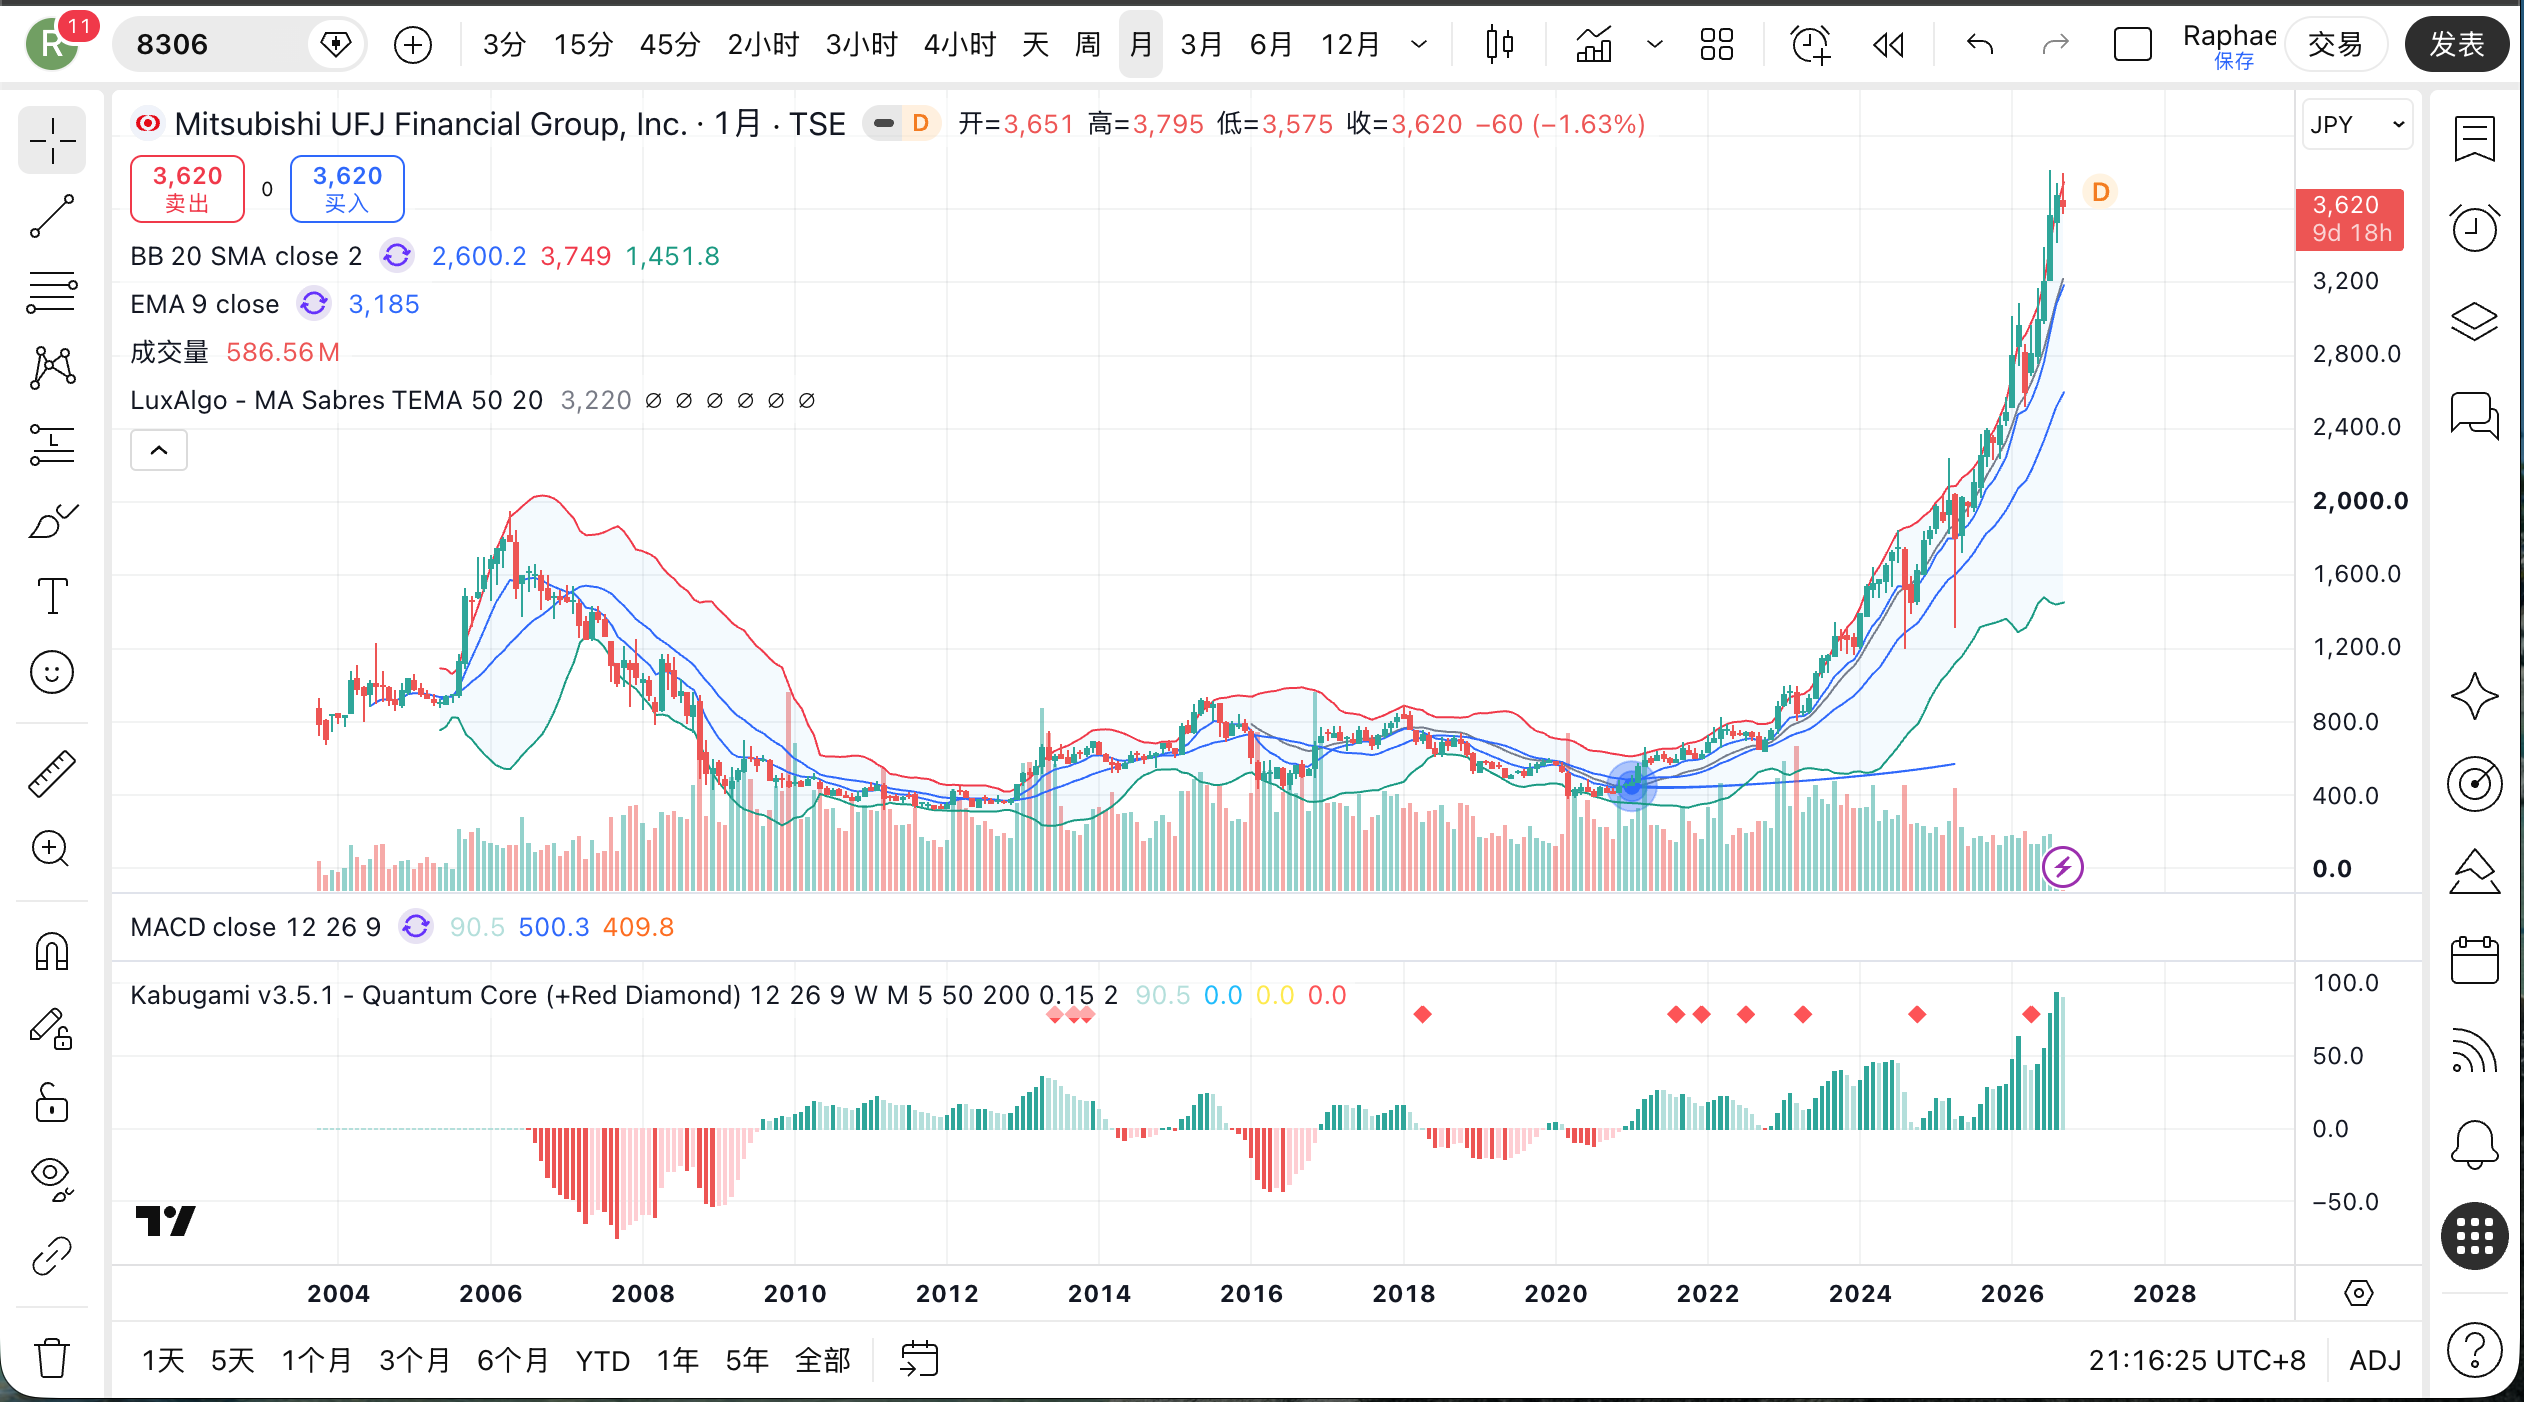Open the watchlist panel icon
2524x1402 pixels.
(2475, 139)
